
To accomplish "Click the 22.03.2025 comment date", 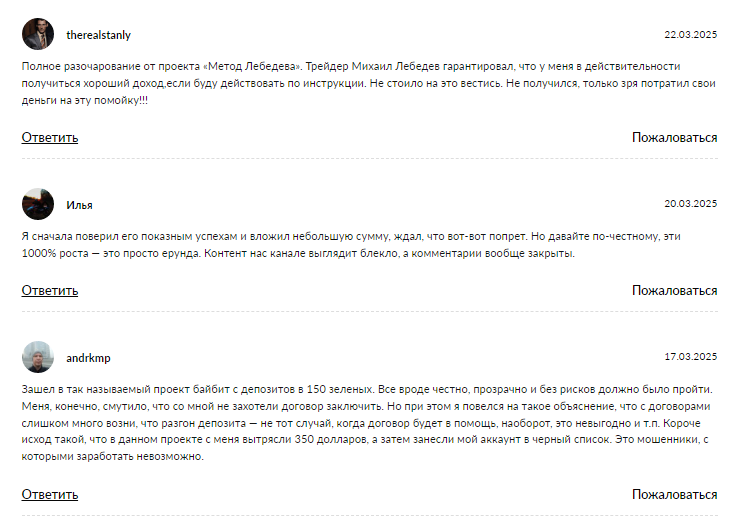I will (691, 36).
